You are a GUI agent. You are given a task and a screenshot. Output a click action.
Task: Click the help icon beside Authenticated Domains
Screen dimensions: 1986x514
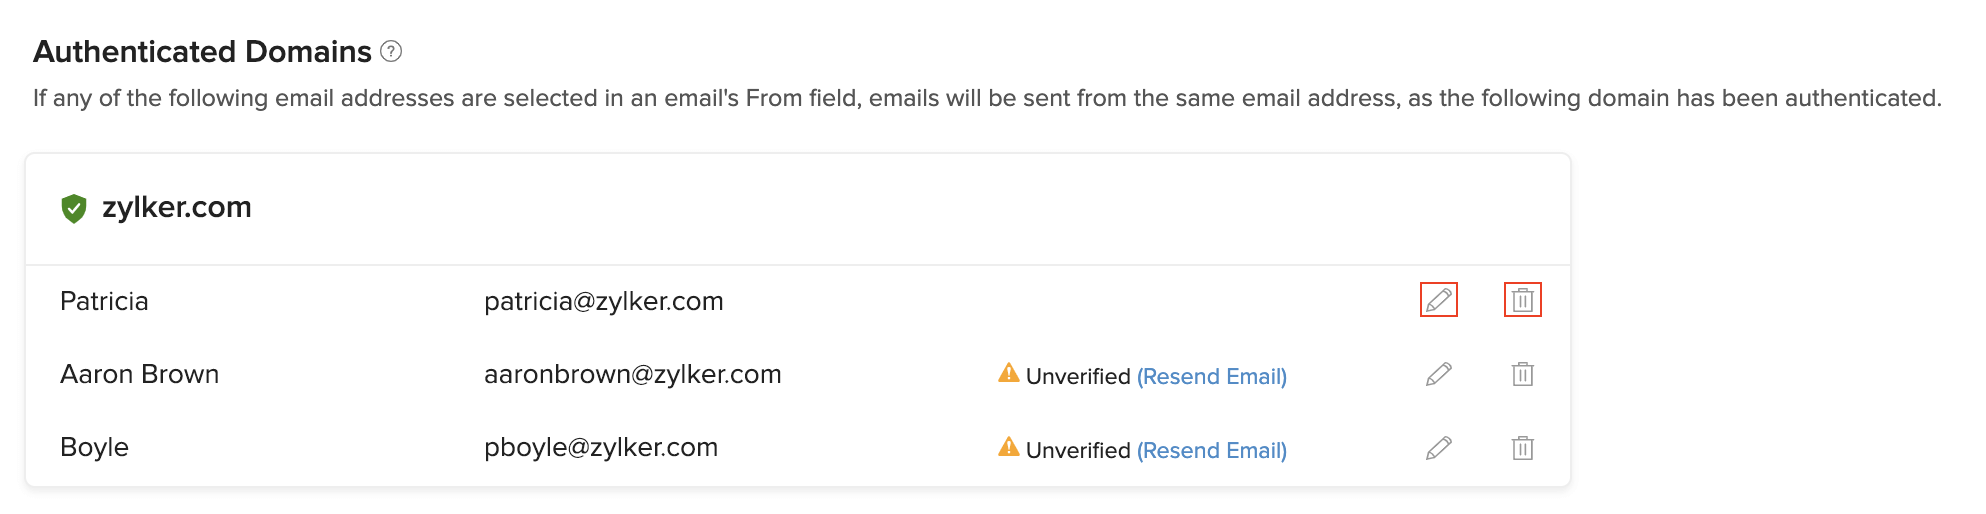pos(392,51)
